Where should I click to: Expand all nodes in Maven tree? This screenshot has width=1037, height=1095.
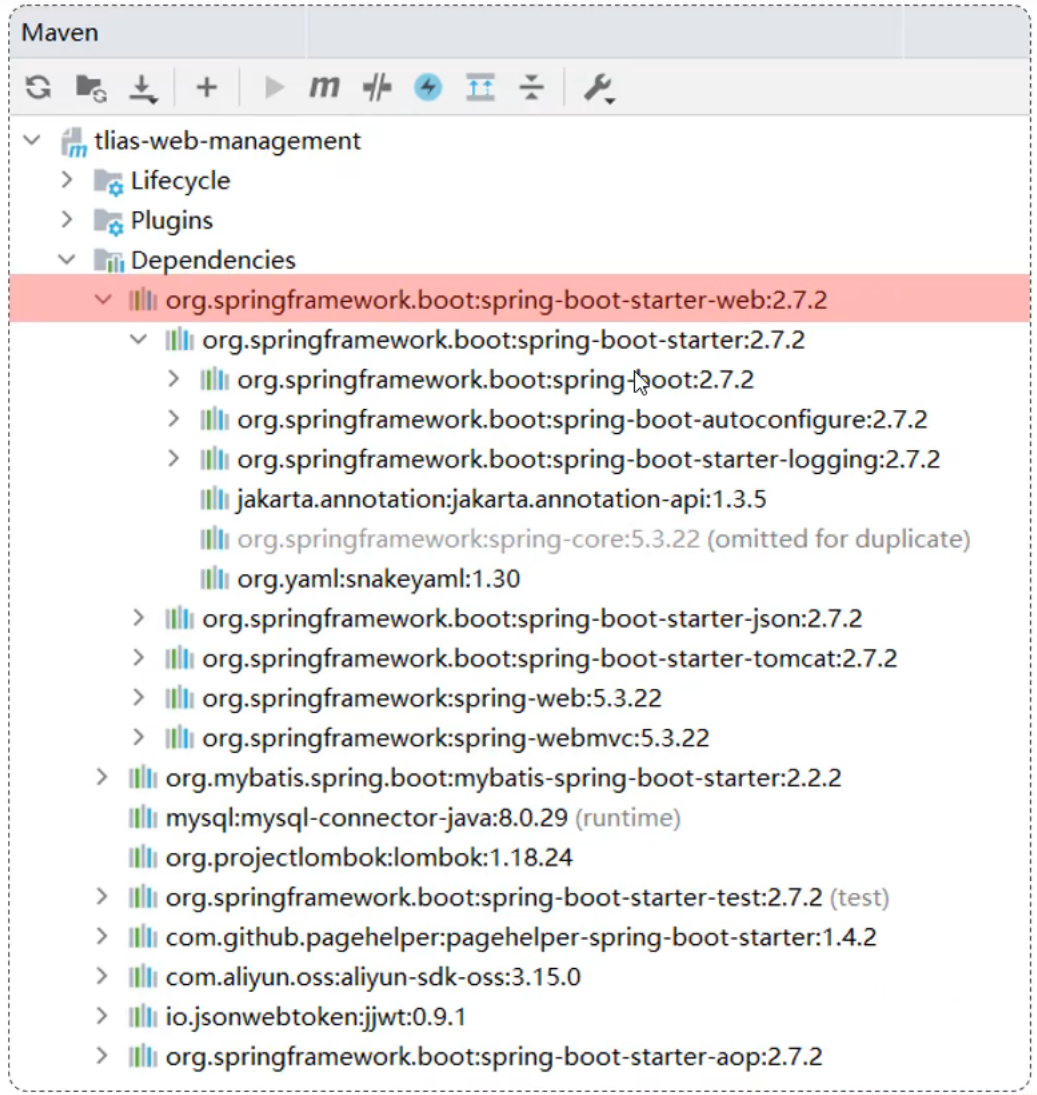[x=480, y=88]
